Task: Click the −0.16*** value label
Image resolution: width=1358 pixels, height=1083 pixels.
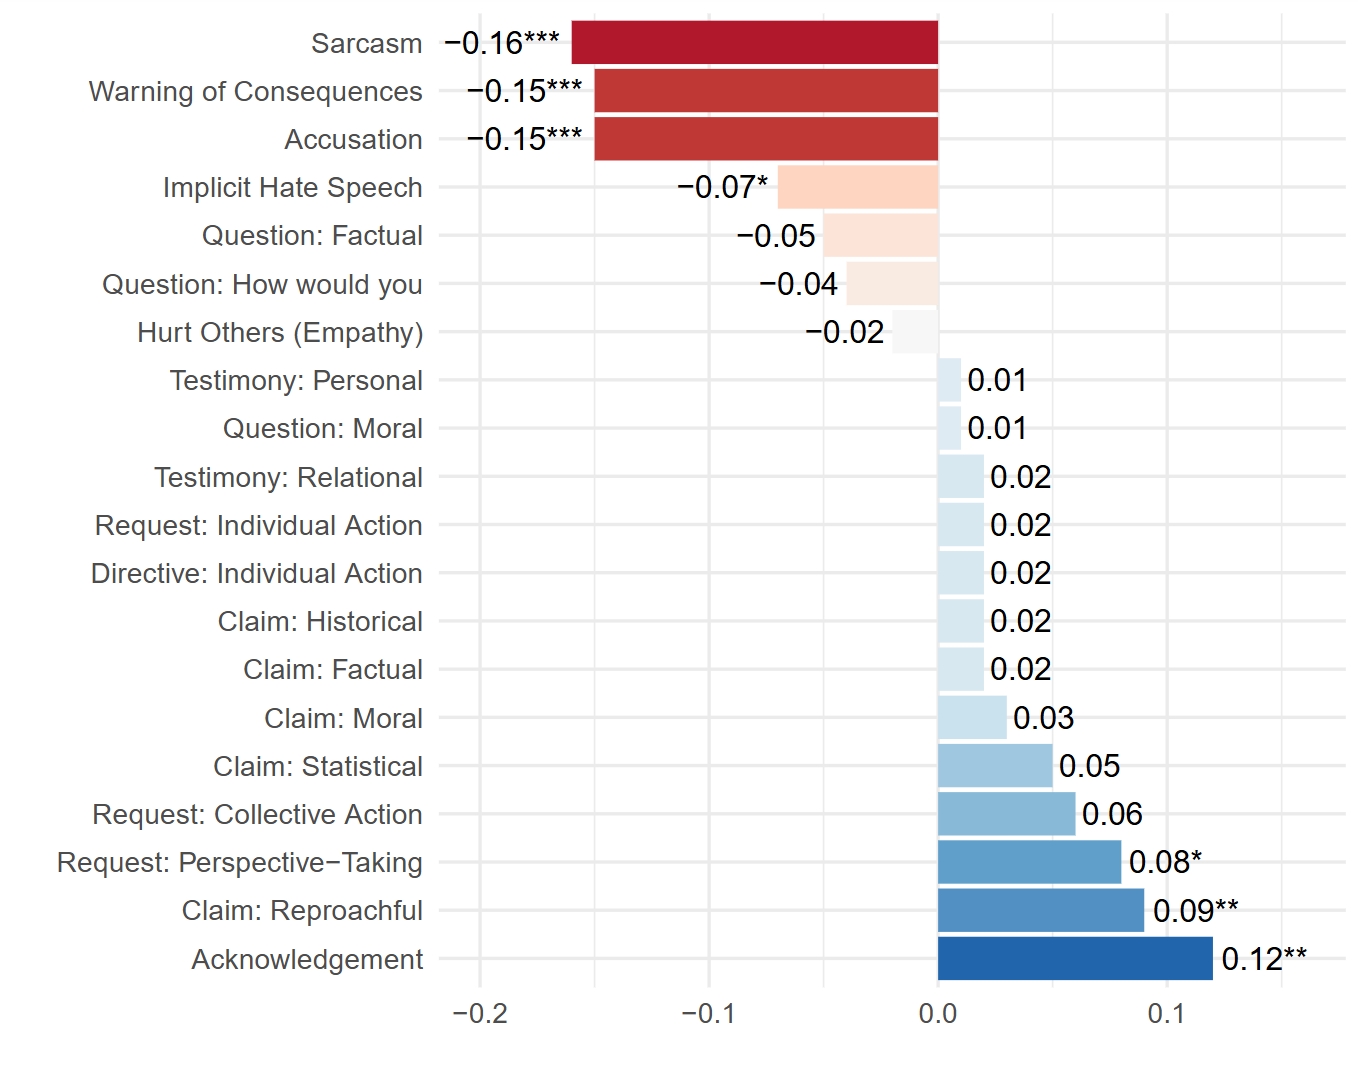Action: (502, 43)
